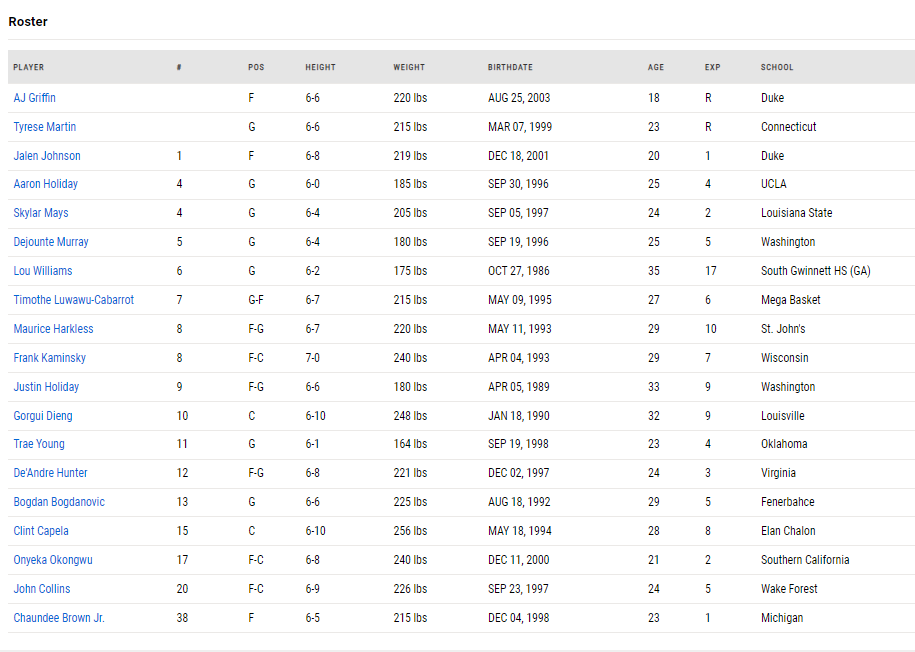Select Maurice Harkless in the roster
The height and width of the screenshot is (652, 915).
[53, 329]
